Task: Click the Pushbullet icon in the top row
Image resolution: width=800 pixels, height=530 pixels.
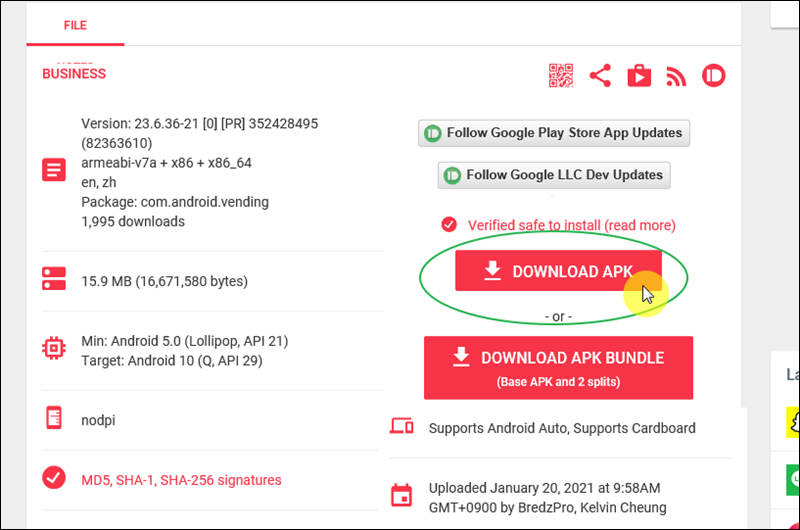Action: [713, 76]
